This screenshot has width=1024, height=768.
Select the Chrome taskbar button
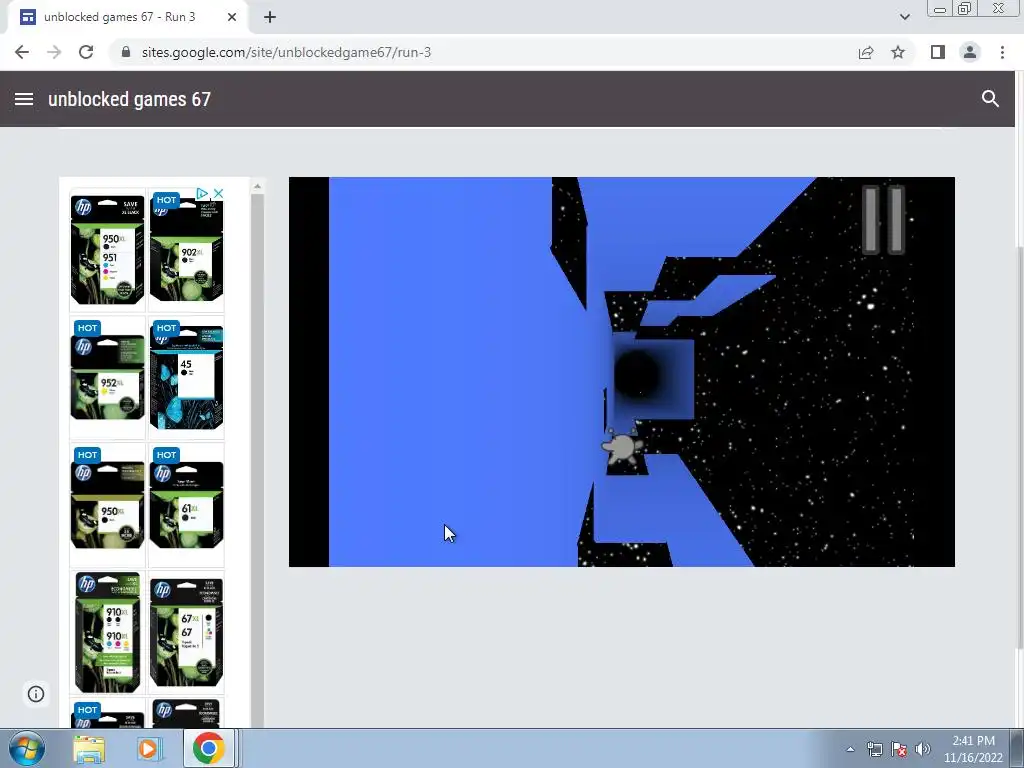coord(209,748)
